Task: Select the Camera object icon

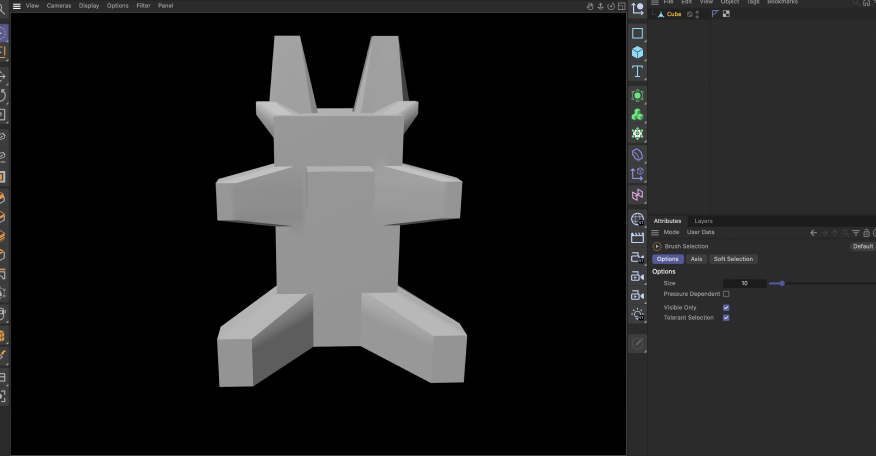Action: [637, 276]
